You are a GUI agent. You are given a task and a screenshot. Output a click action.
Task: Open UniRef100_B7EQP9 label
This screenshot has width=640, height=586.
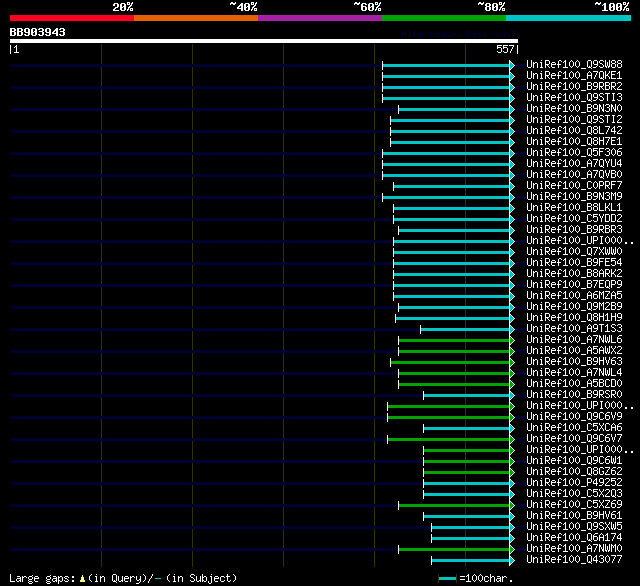[x=574, y=285]
